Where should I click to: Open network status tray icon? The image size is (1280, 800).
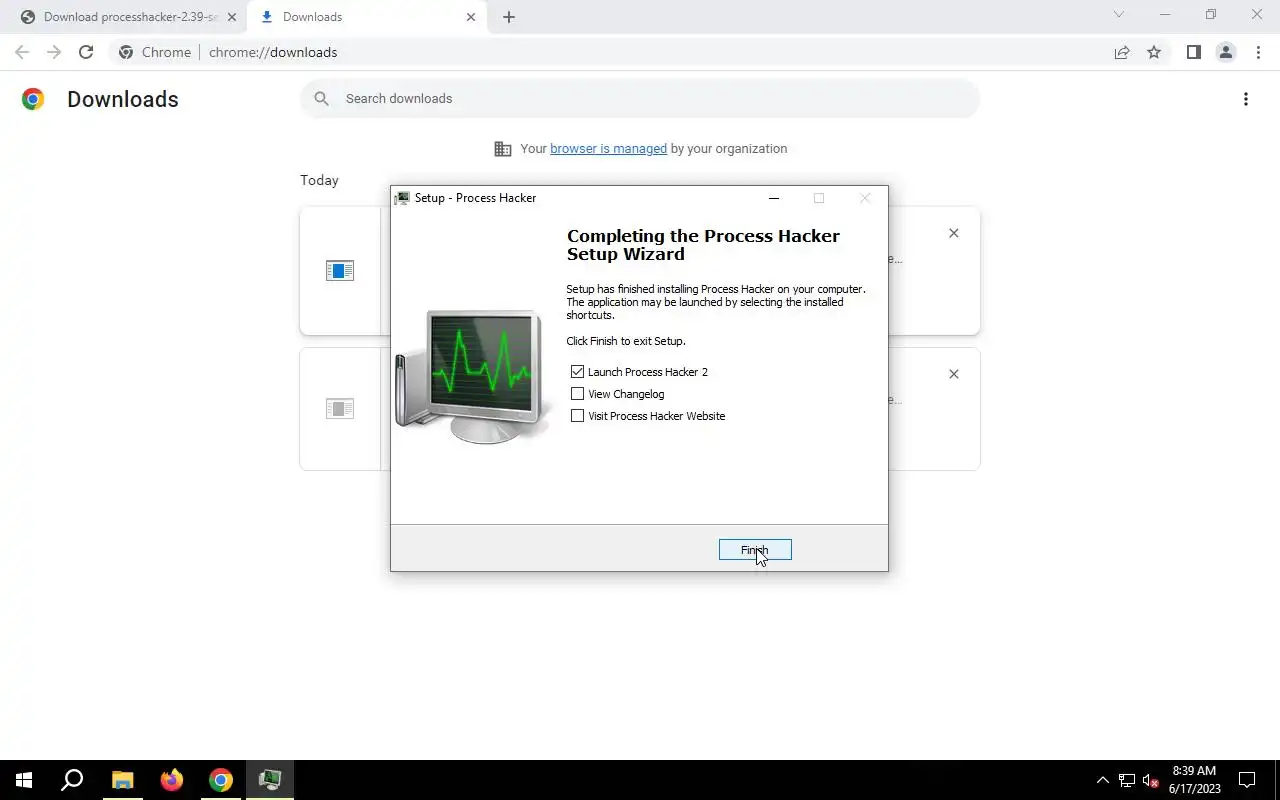1127,780
